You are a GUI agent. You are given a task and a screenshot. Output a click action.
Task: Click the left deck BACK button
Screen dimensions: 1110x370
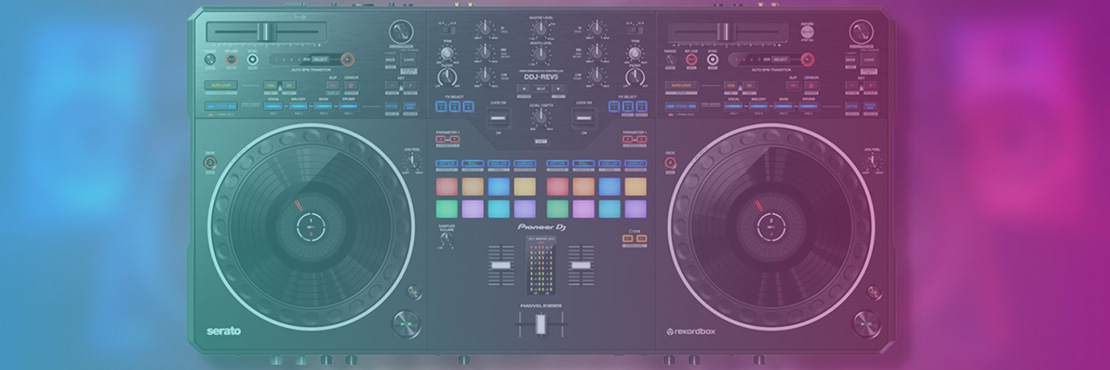coord(390,60)
